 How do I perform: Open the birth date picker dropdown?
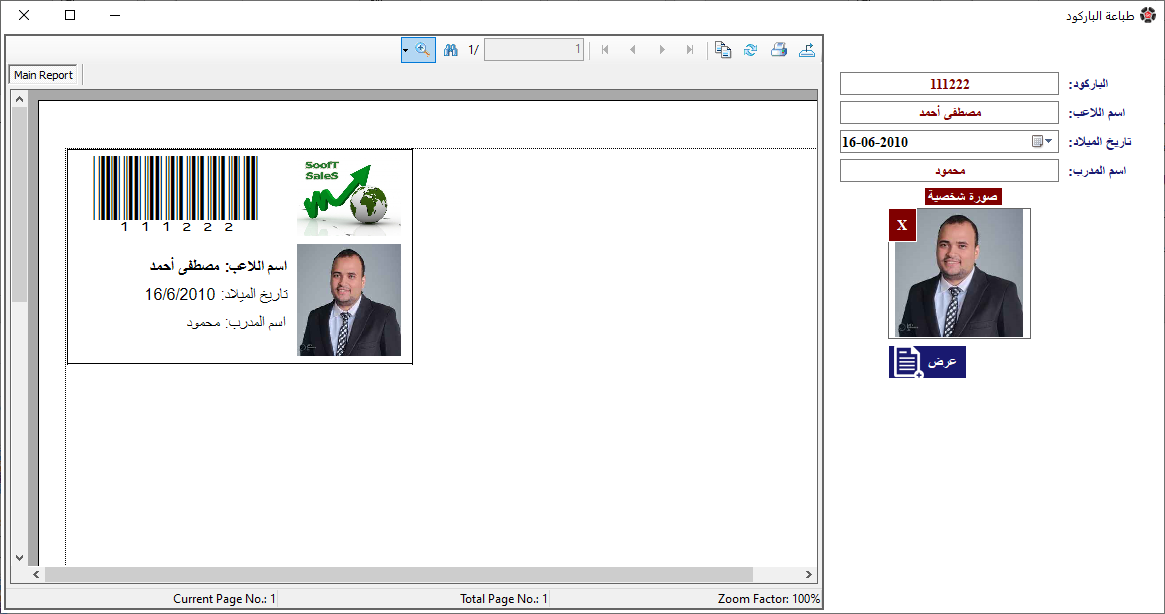[1048, 142]
